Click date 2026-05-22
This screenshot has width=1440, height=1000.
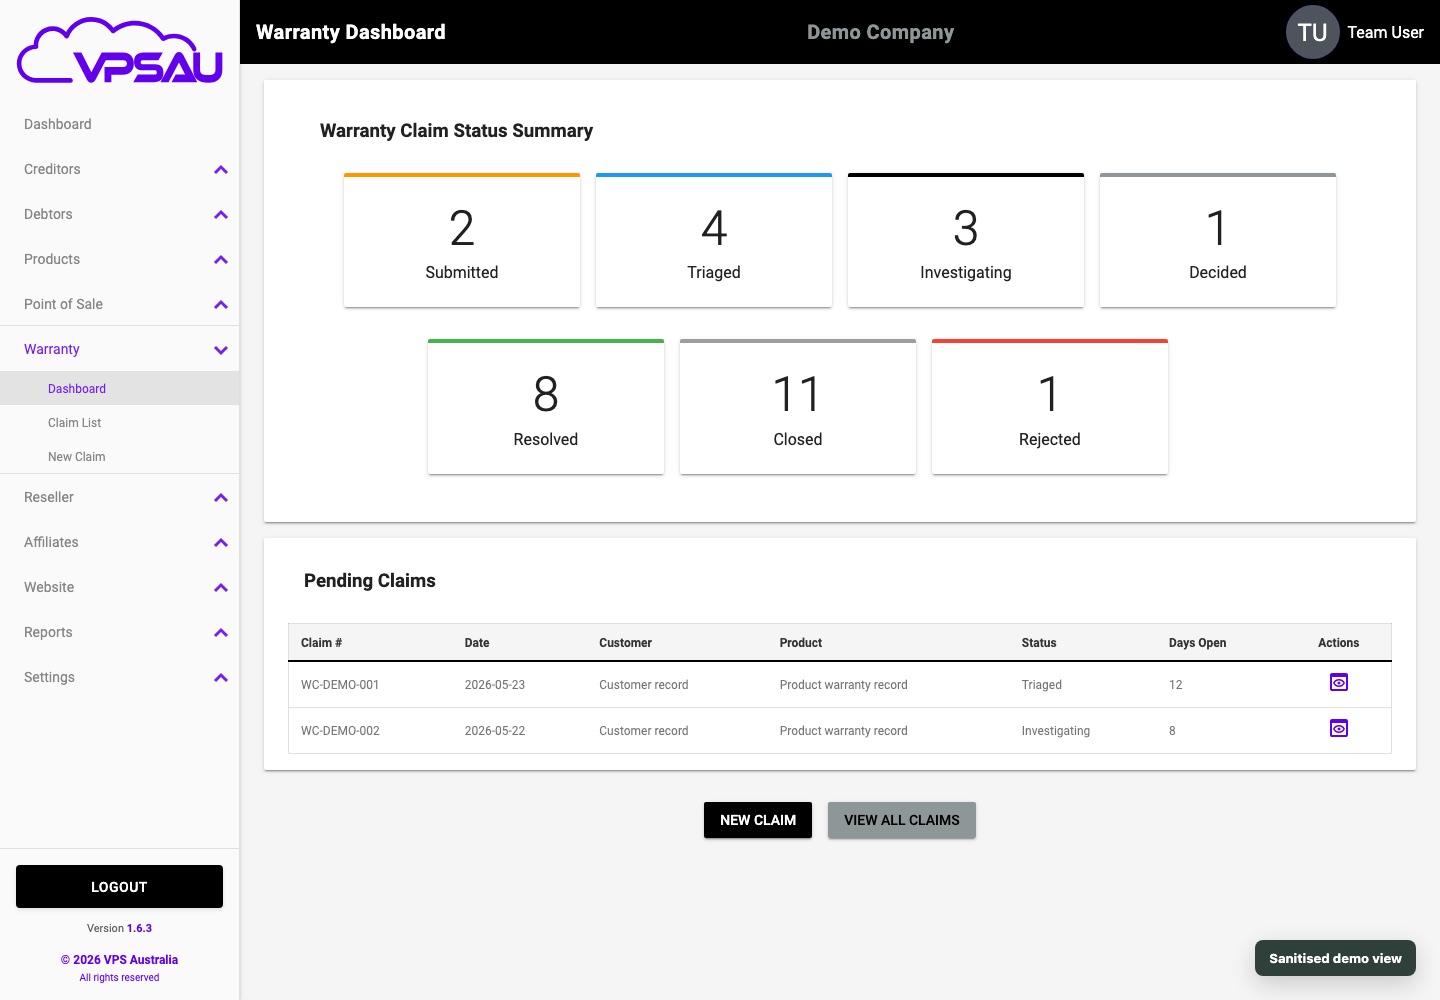coord(495,731)
